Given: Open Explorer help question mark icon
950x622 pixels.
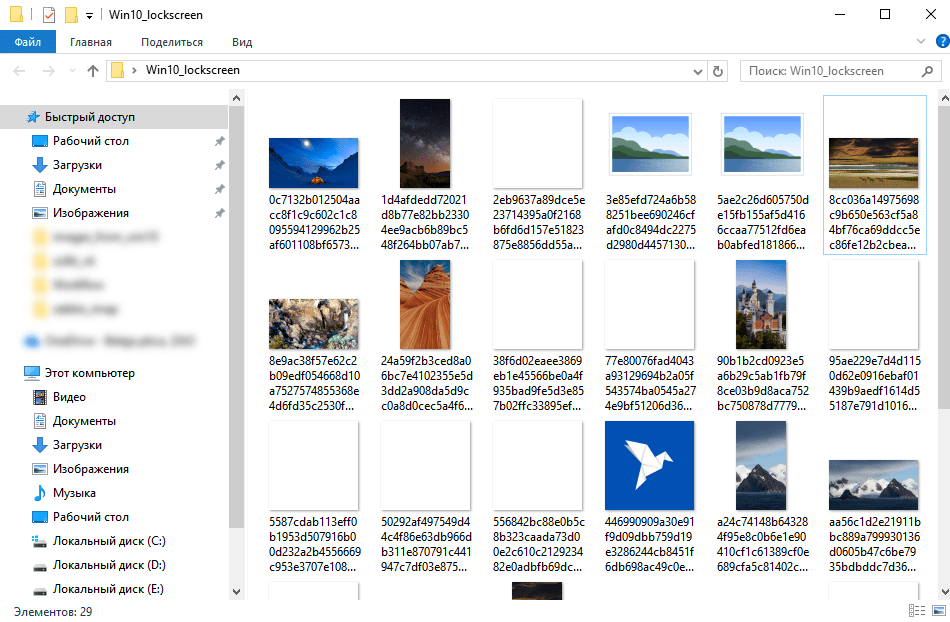Looking at the screenshot, I should pos(938,42).
